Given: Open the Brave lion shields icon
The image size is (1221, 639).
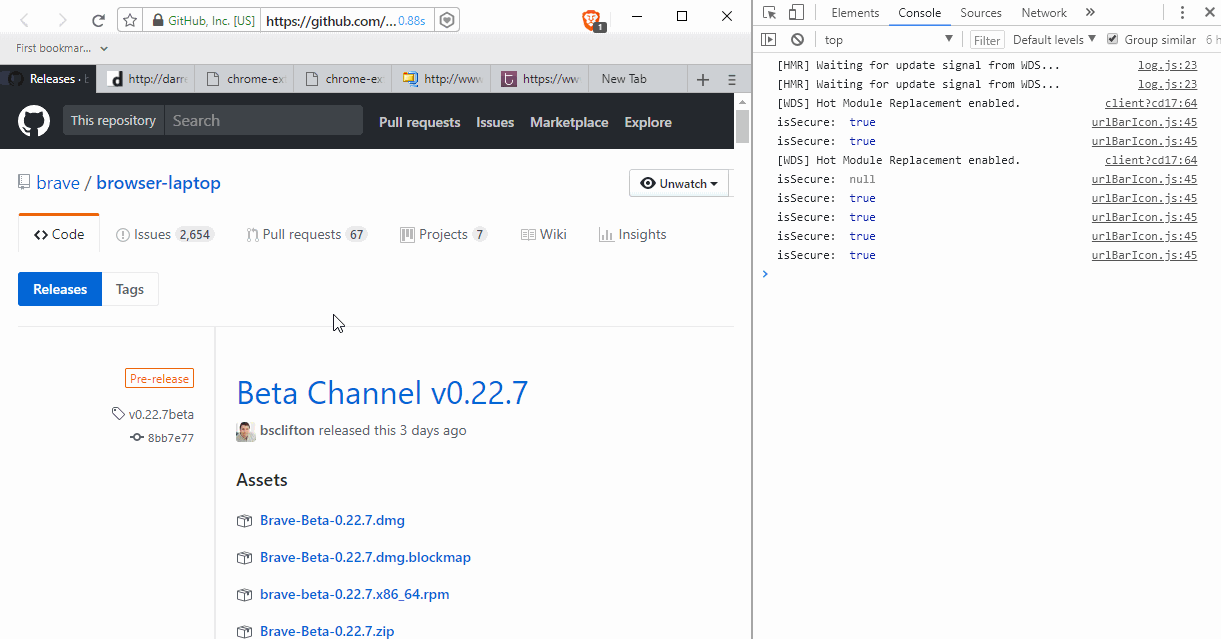Looking at the screenshot, I should [x=593, y=20].
